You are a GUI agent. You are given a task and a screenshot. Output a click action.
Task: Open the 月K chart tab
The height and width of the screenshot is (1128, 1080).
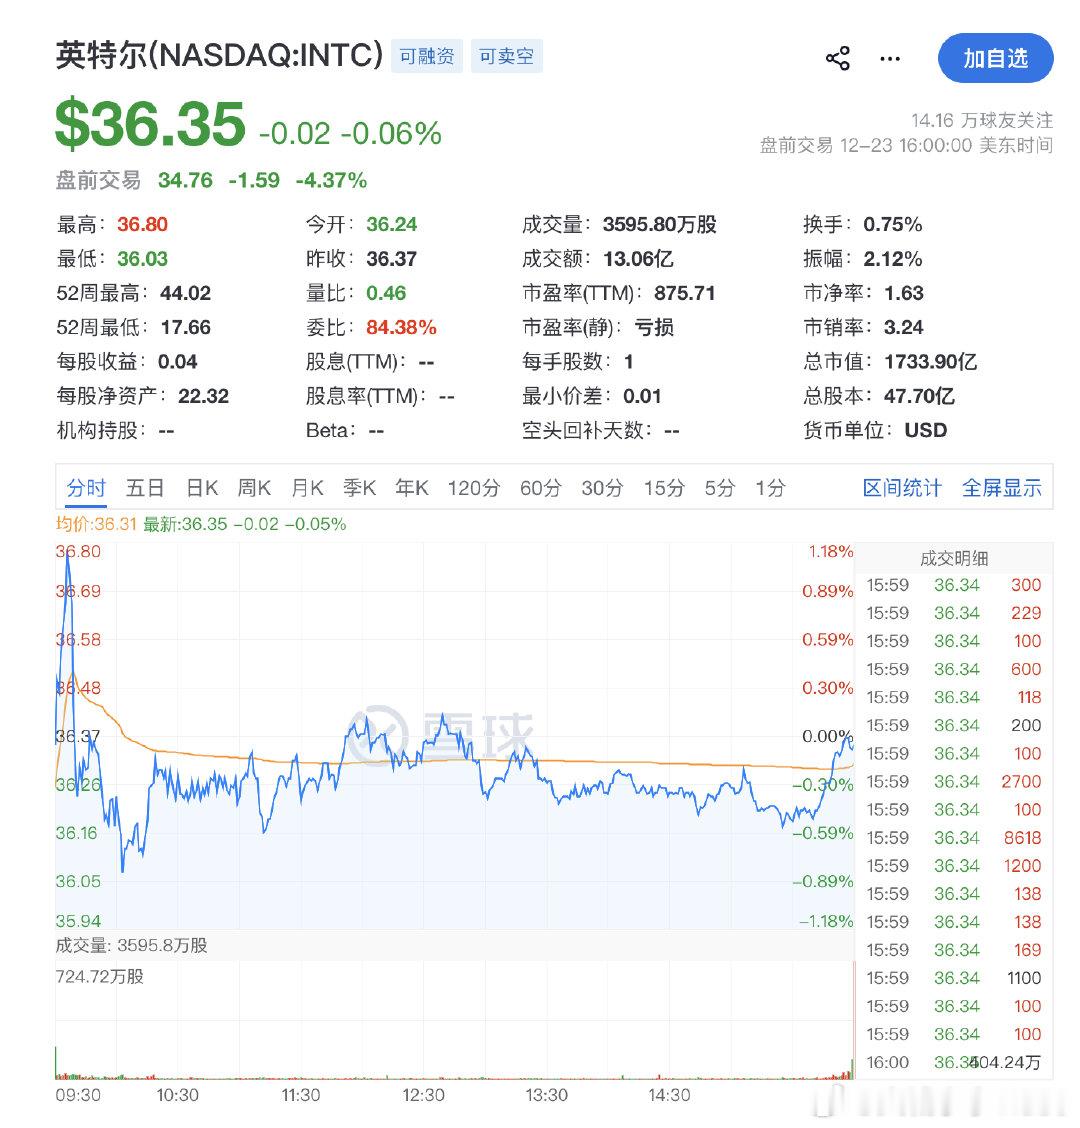point(307,488)
